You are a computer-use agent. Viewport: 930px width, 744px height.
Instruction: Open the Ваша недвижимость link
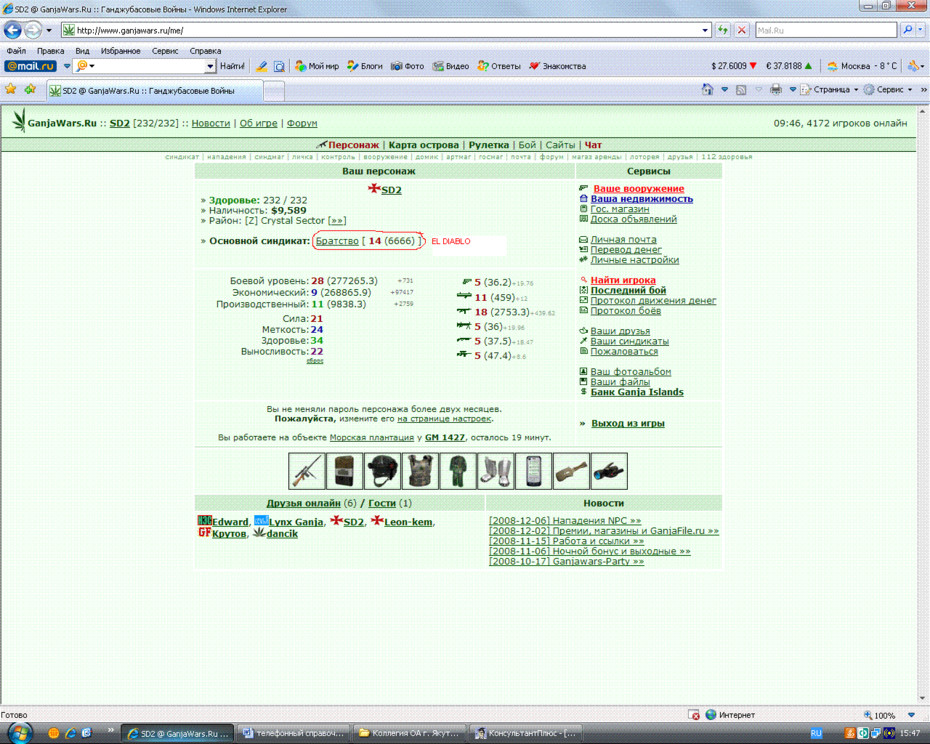641,199
